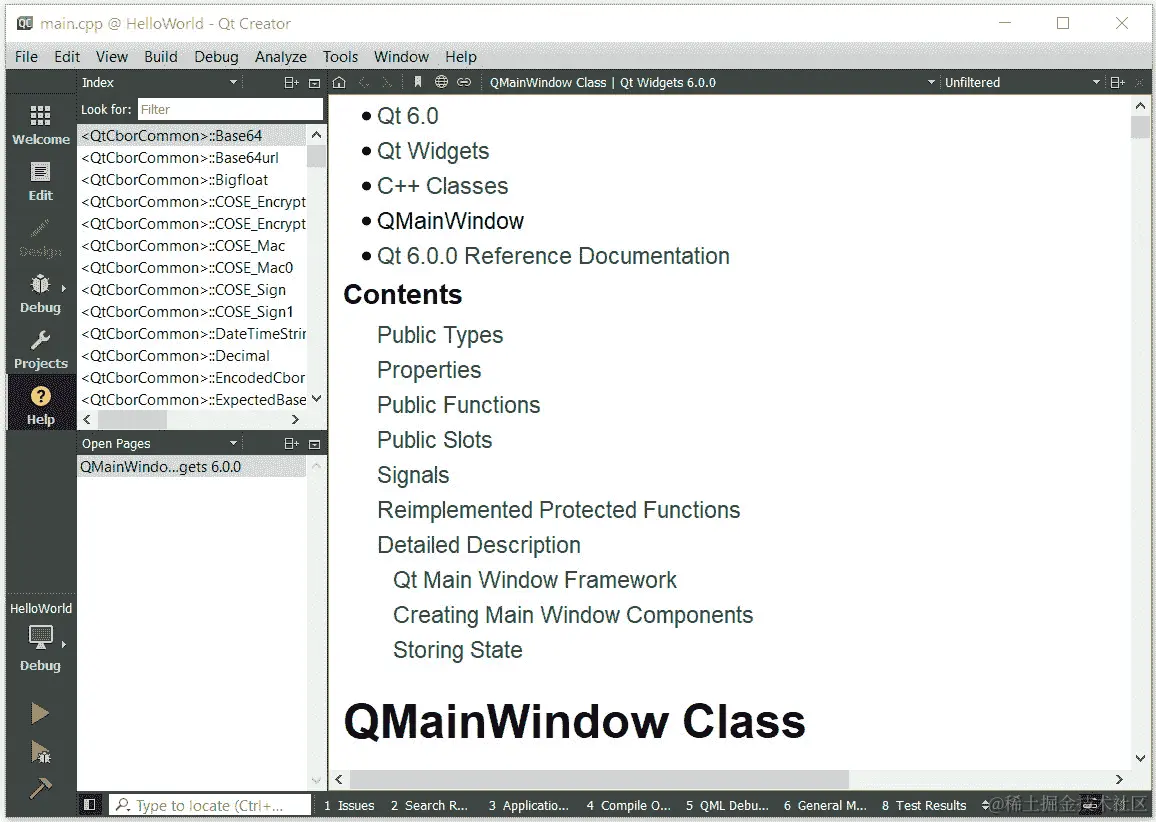The image size is (1156, 822).
Task: Open the Window menu
Action: (x=401, y=57)
